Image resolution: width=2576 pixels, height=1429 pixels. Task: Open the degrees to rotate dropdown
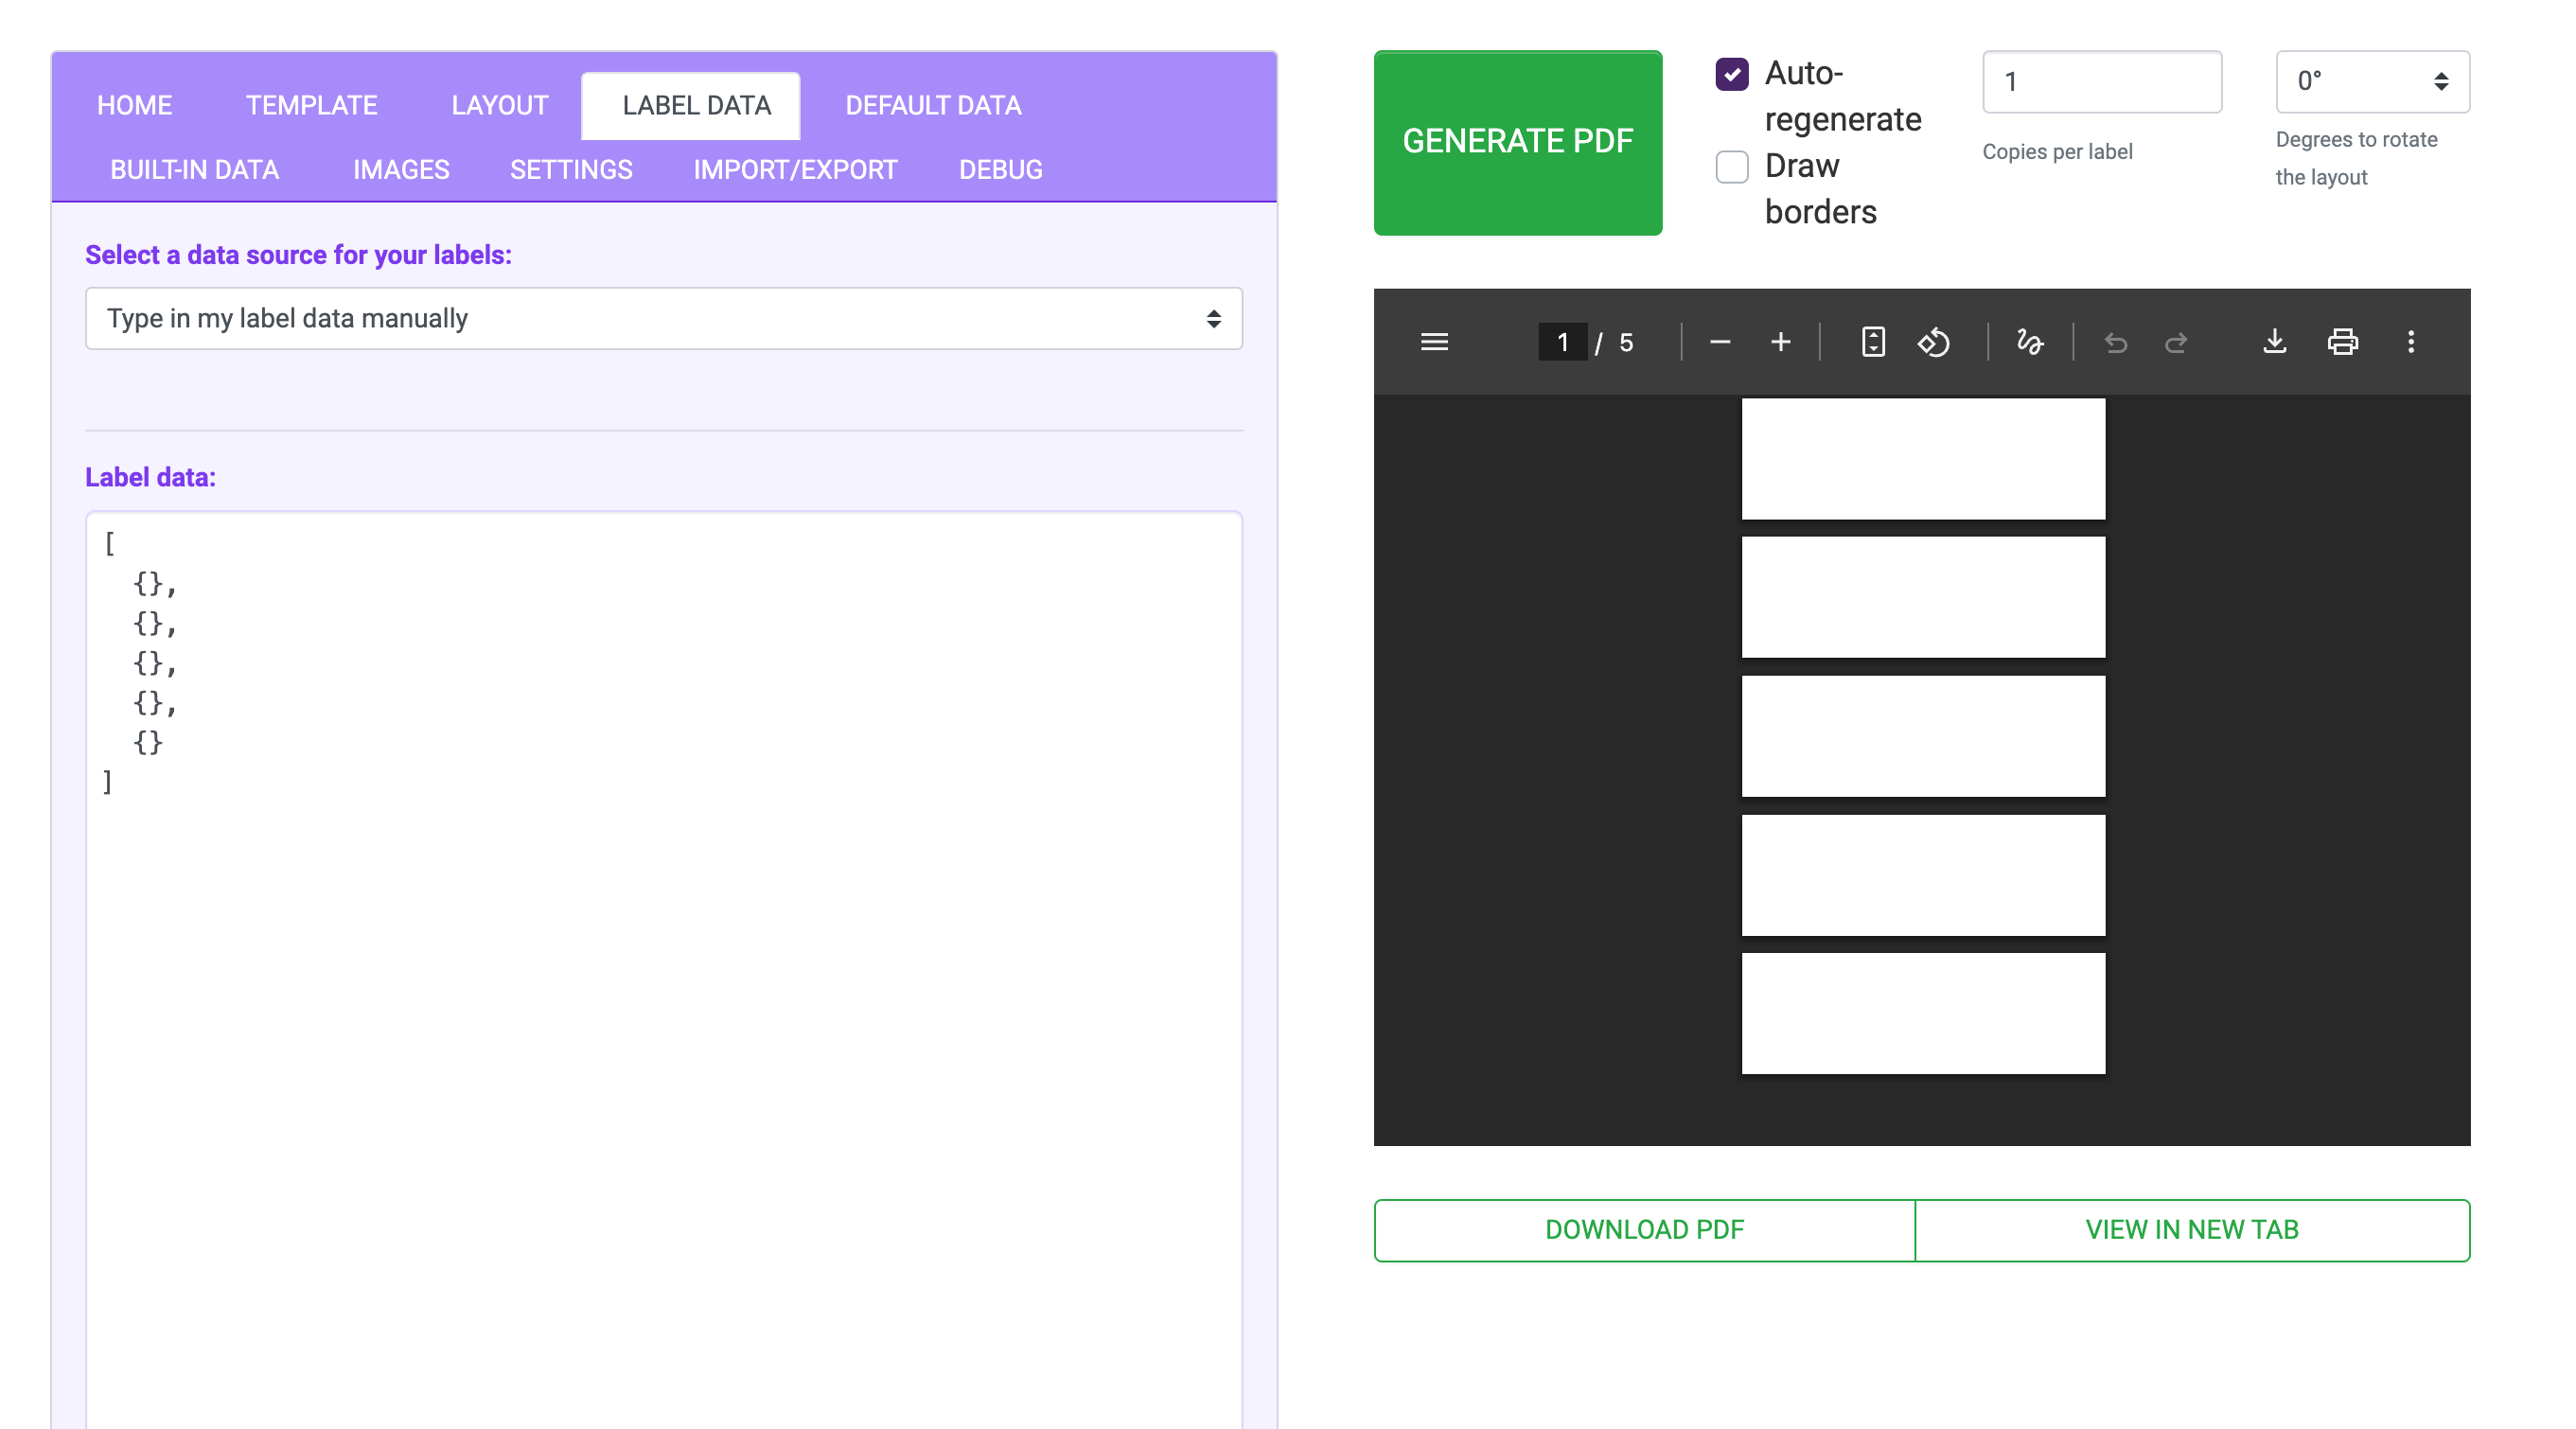[x=2371, y=81]
